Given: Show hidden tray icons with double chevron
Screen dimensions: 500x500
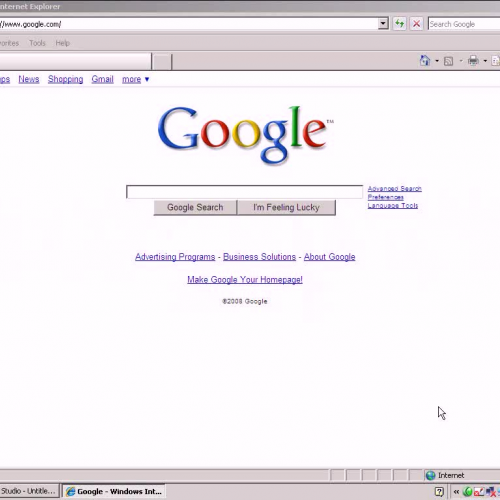Looking at the screenshot, I should pyautogui.click(x=456, y=491).
